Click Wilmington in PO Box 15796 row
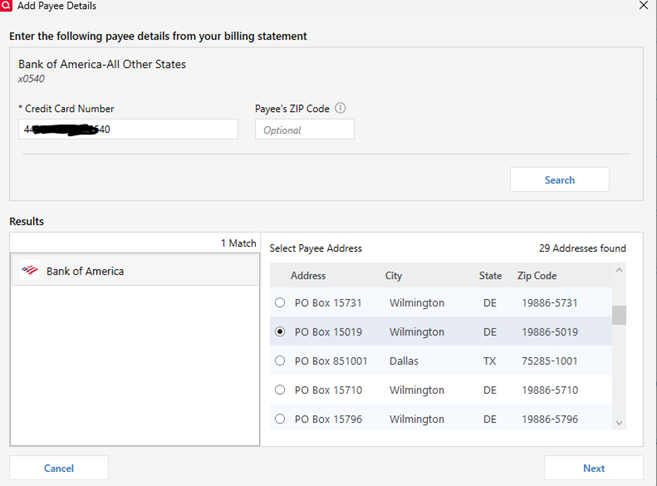 click(x=416, y=419)
